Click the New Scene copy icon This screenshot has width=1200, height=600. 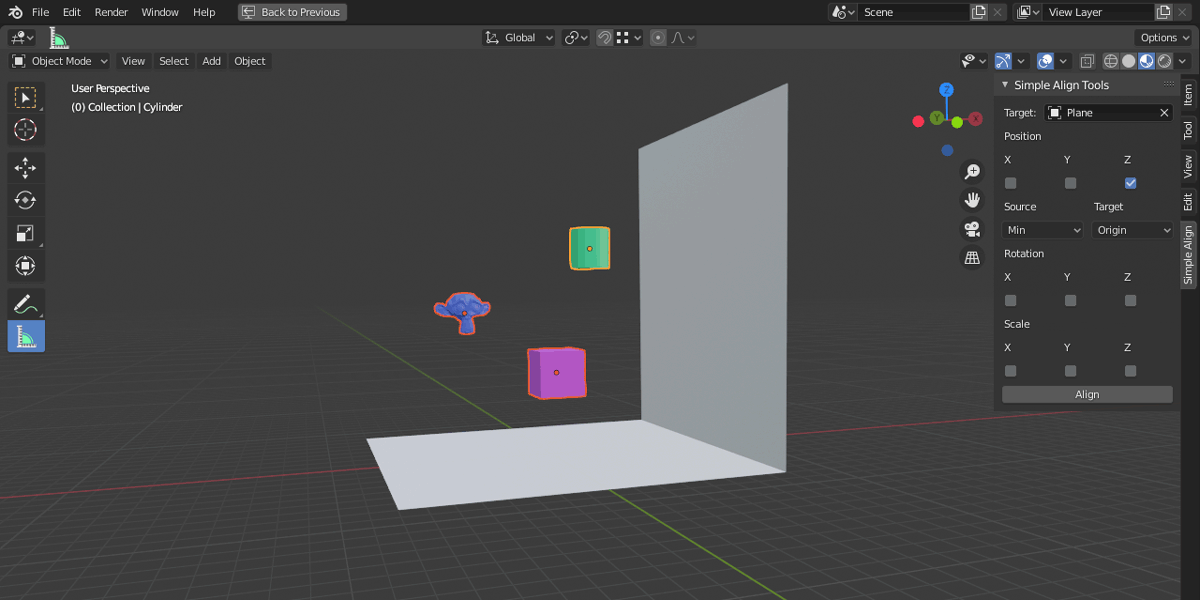[x=979, y=12]
